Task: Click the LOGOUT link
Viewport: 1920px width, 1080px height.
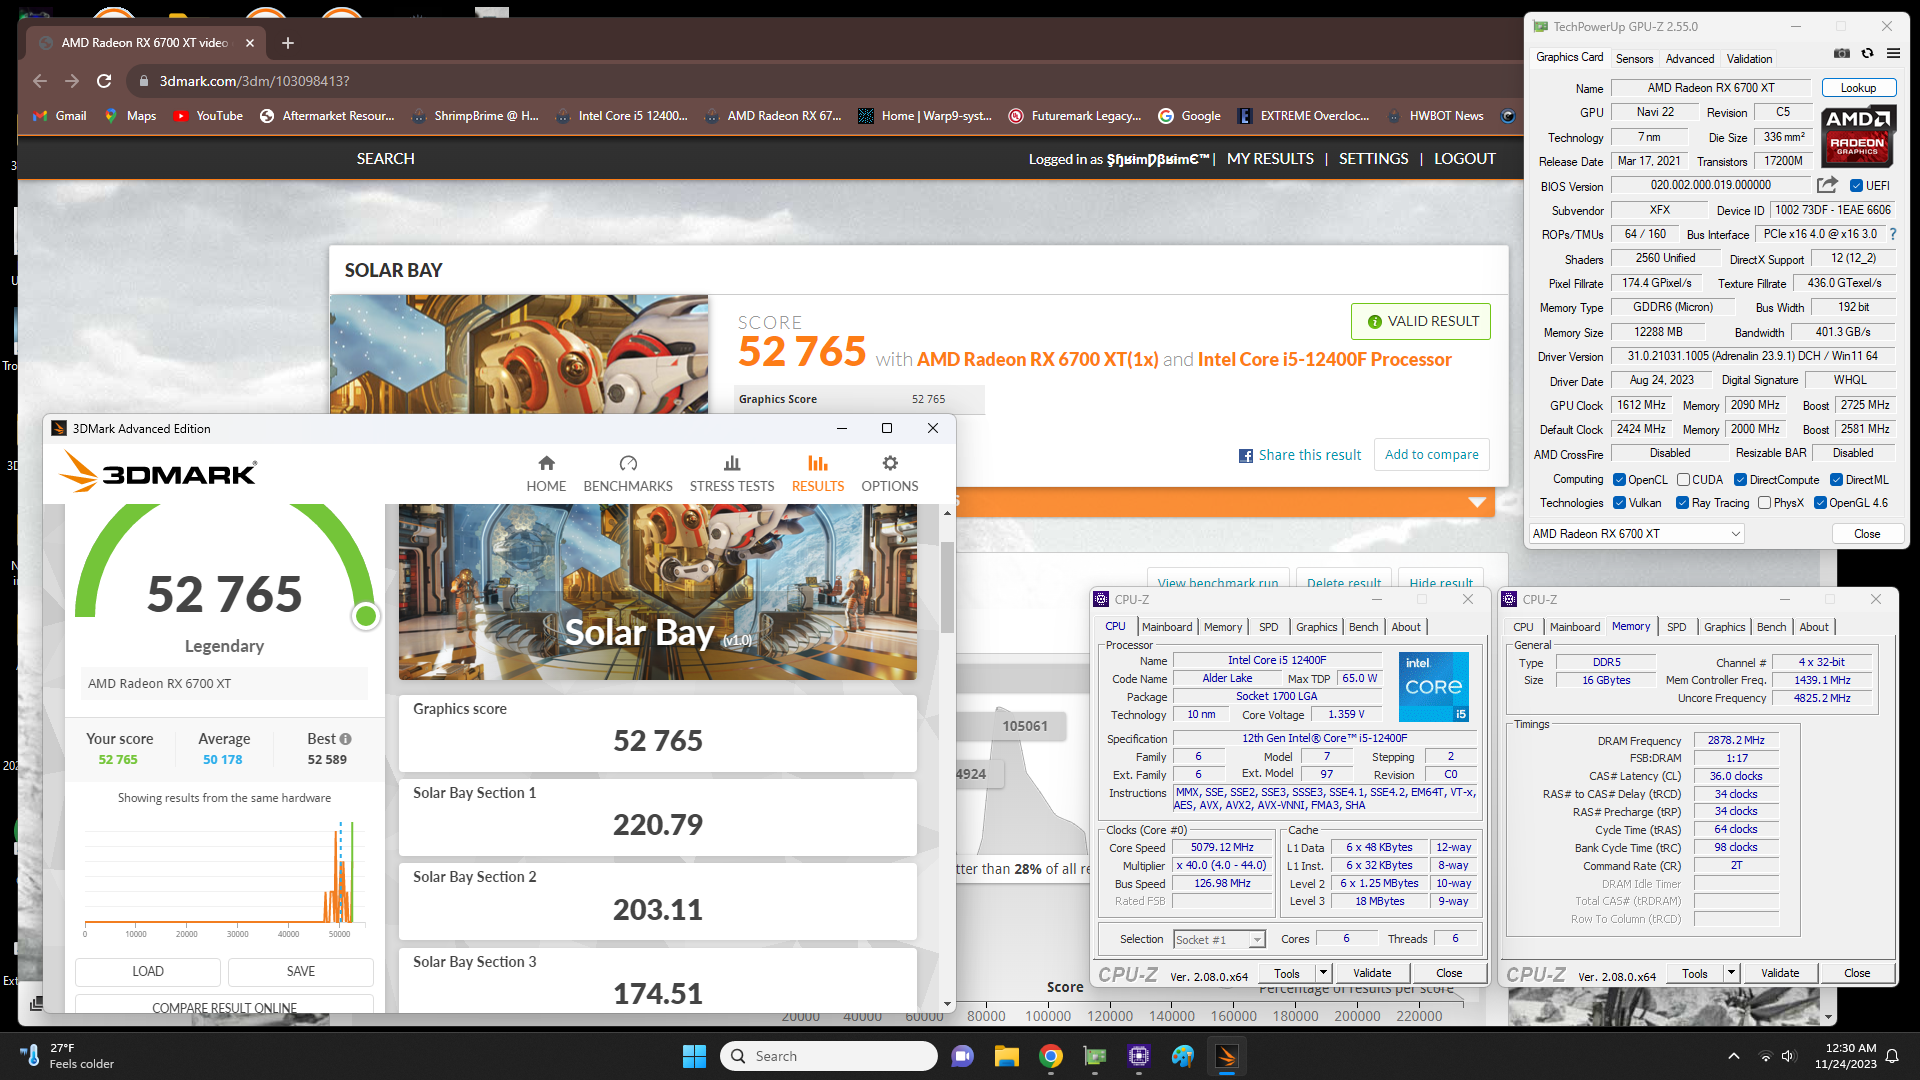Action: coord(1464,159)
